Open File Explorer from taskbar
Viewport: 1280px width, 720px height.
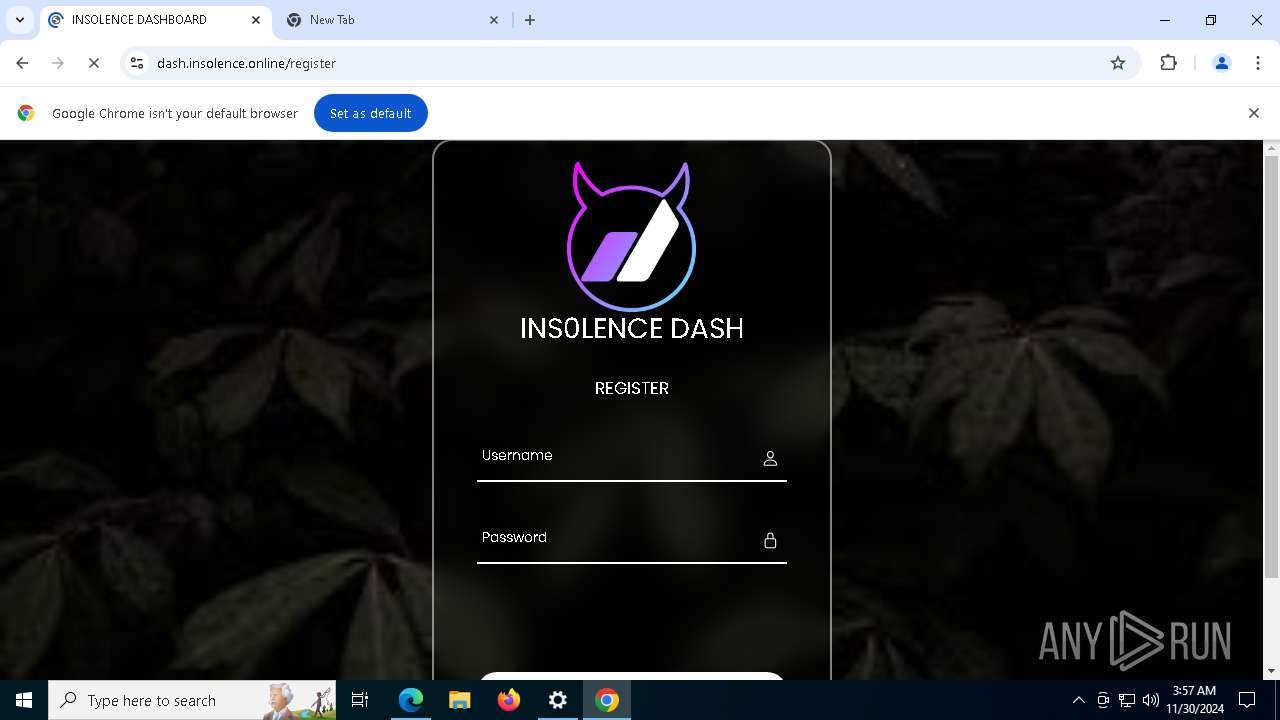click(459, 700)
